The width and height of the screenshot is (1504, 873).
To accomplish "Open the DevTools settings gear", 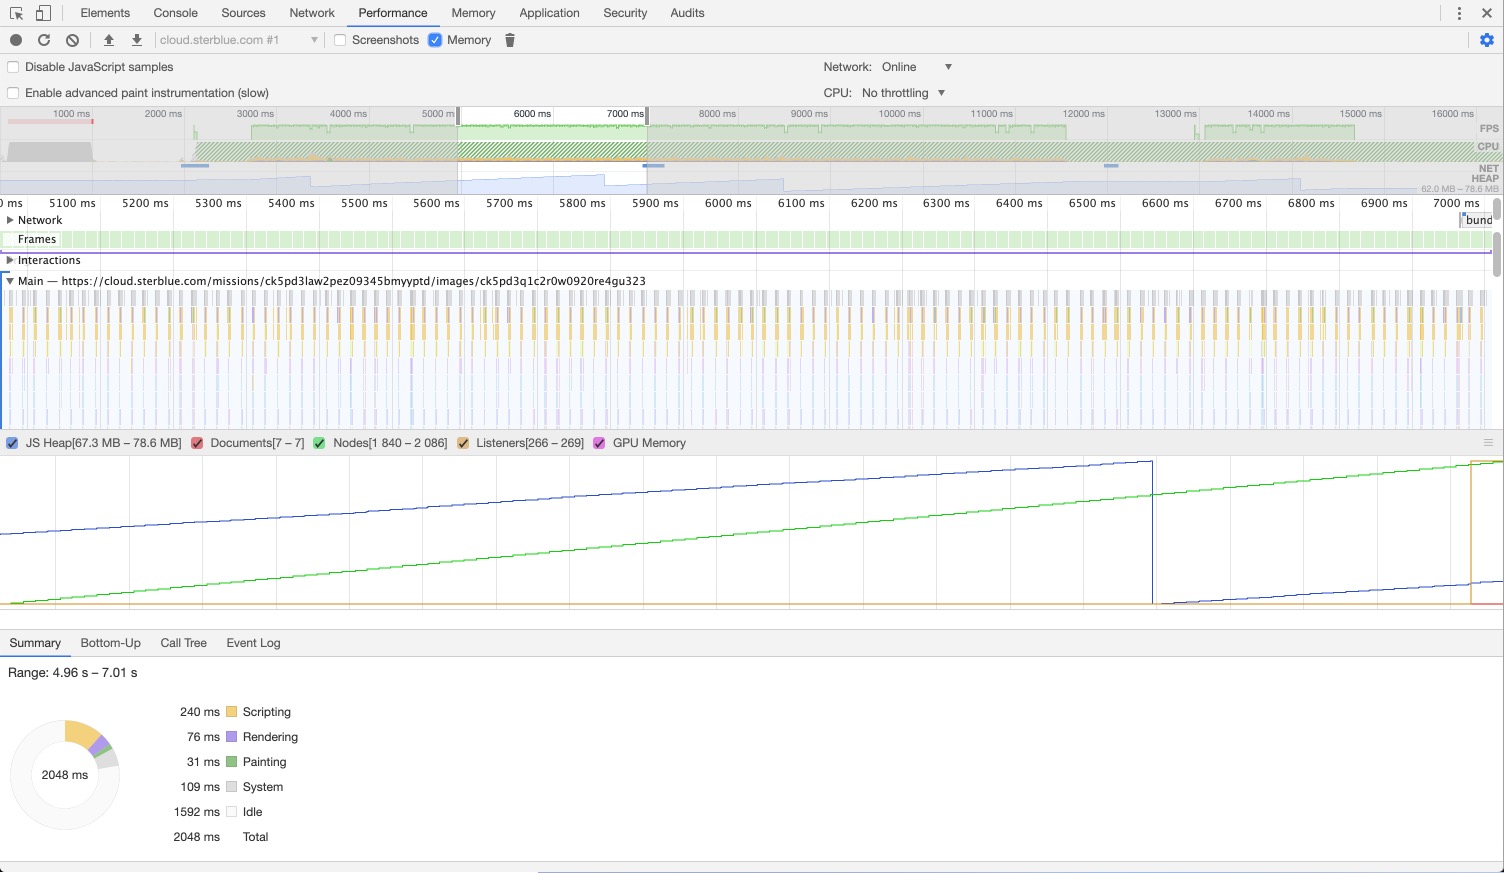I will (1488, 40).
